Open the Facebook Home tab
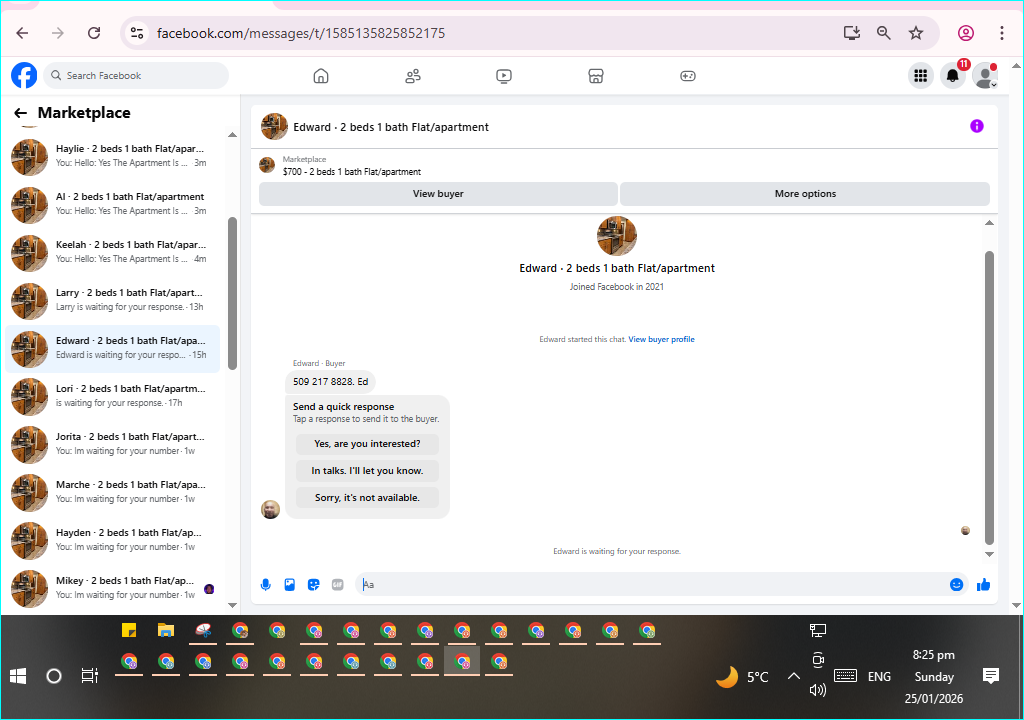The width and height of the screenshot is (1024, 720). (x=321, y=76)
